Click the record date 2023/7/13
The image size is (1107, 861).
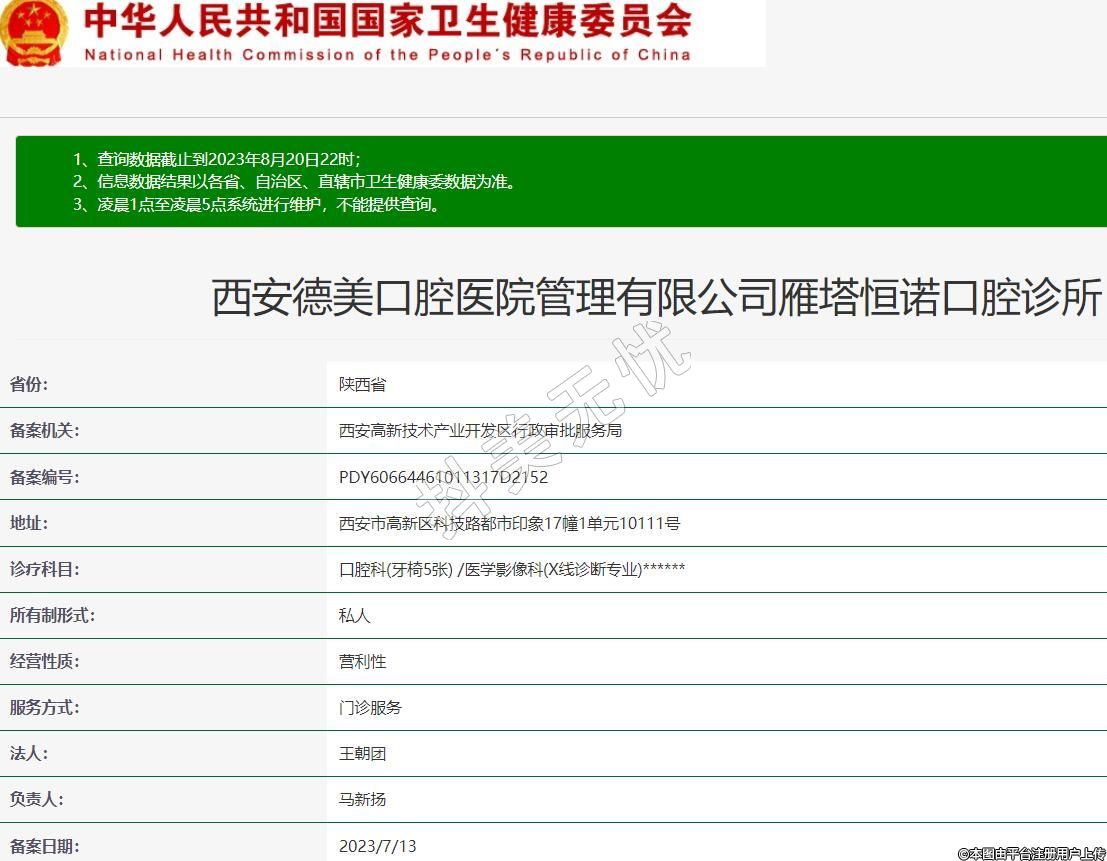point(377,846)
